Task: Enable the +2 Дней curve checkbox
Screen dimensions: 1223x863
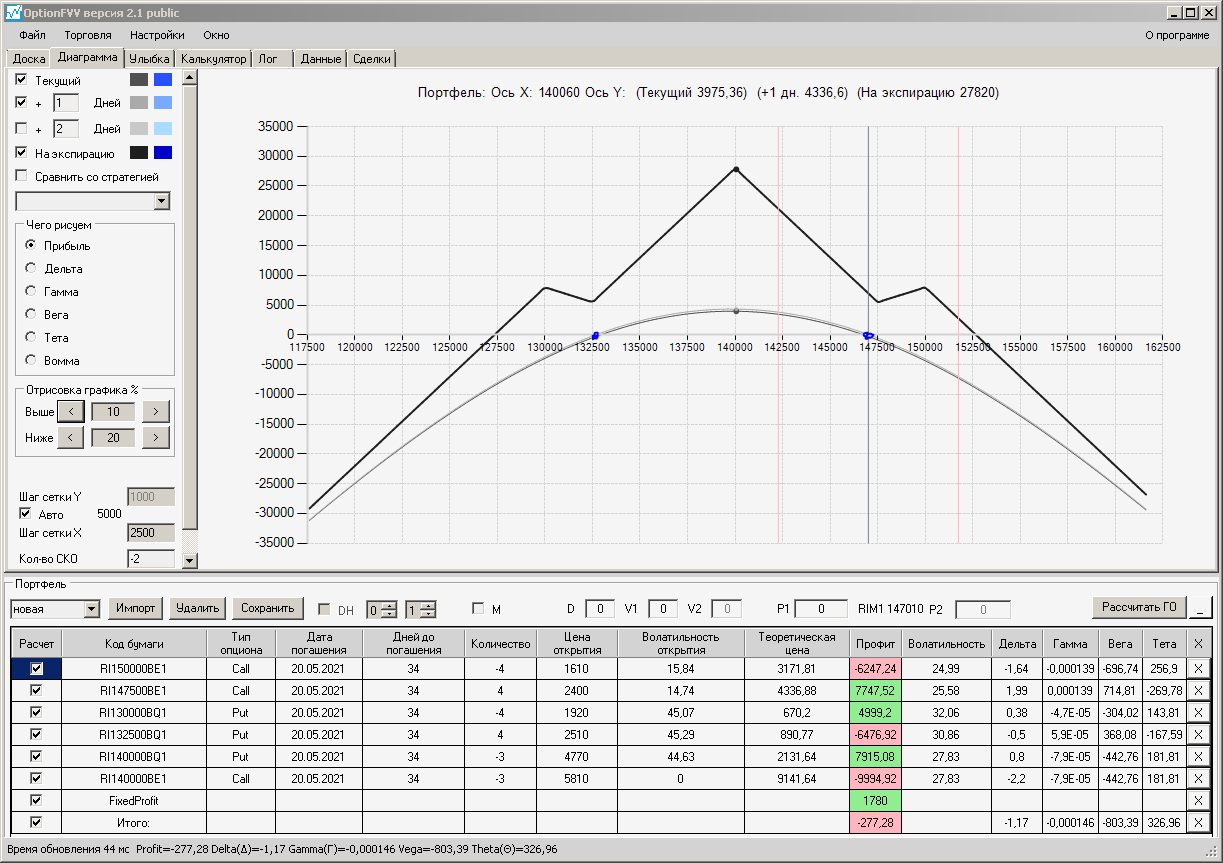Action: [x=22, y=129]
